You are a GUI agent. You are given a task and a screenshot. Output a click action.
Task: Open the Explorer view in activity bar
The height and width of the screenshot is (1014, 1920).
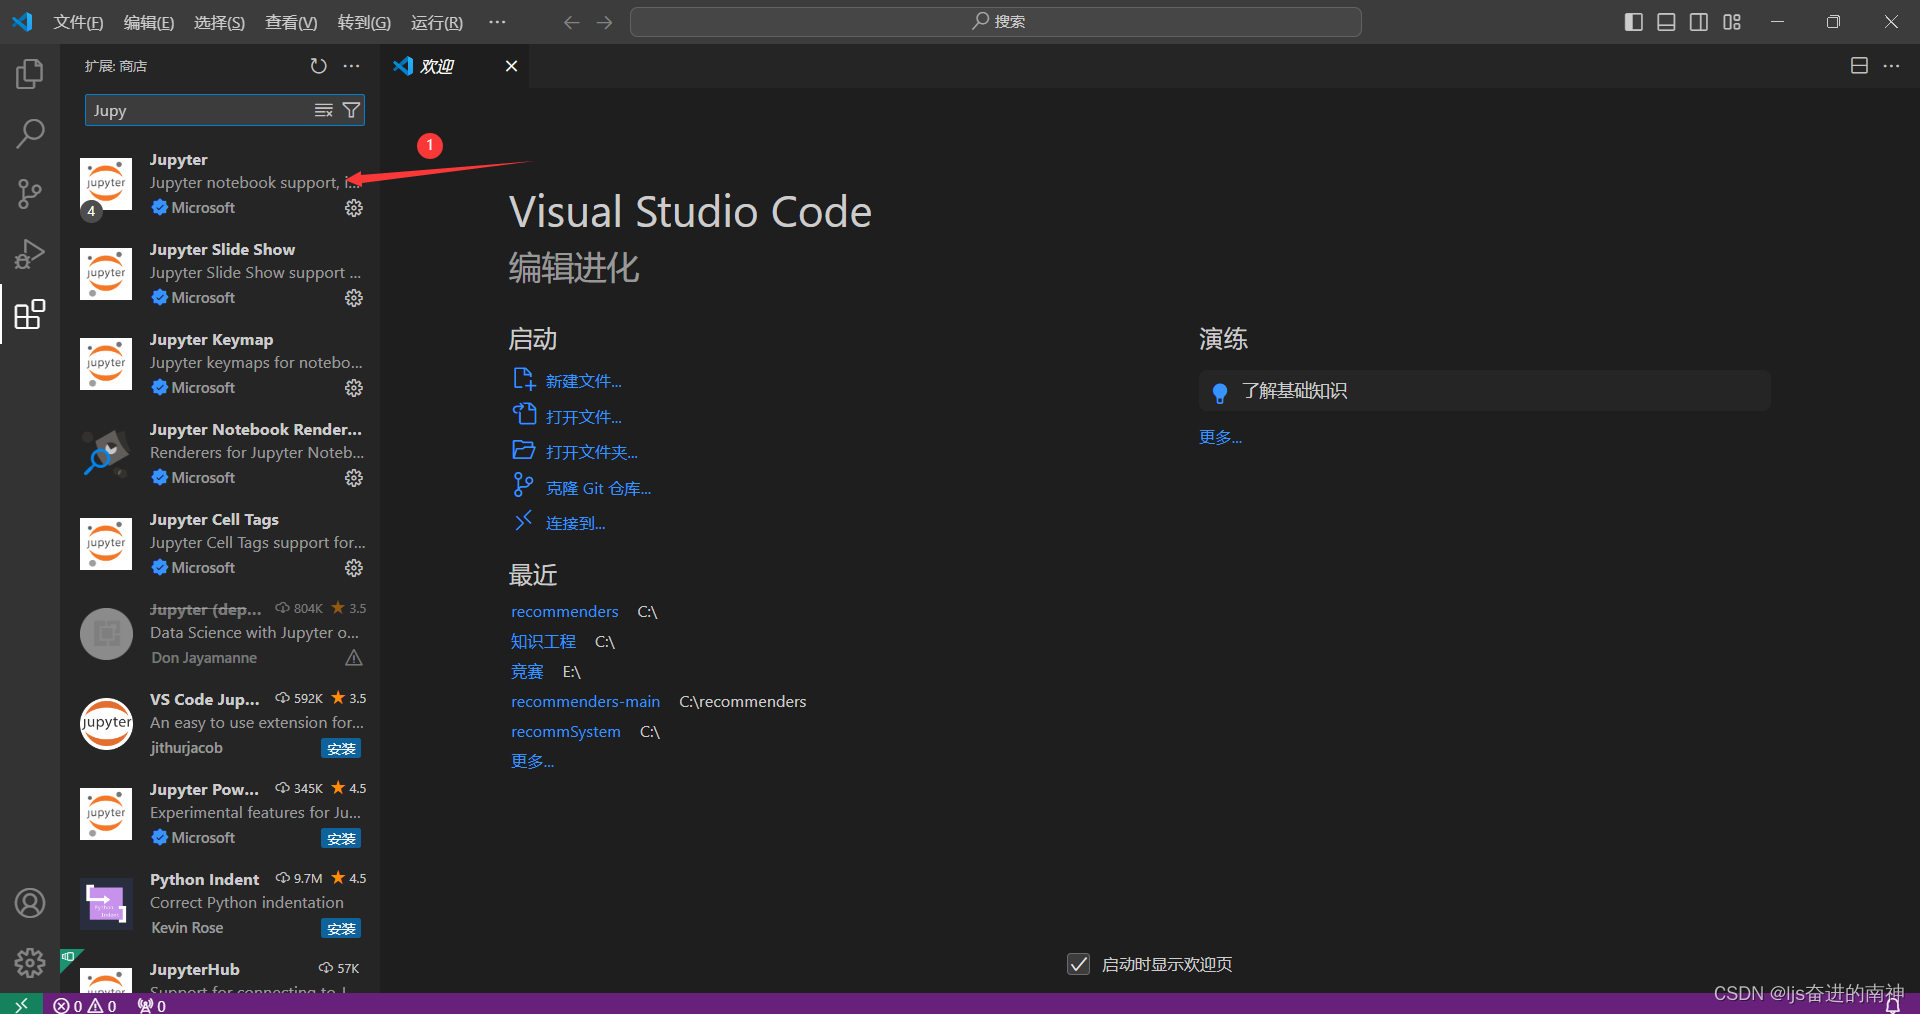pyautogui.click(x=30, y=74)
